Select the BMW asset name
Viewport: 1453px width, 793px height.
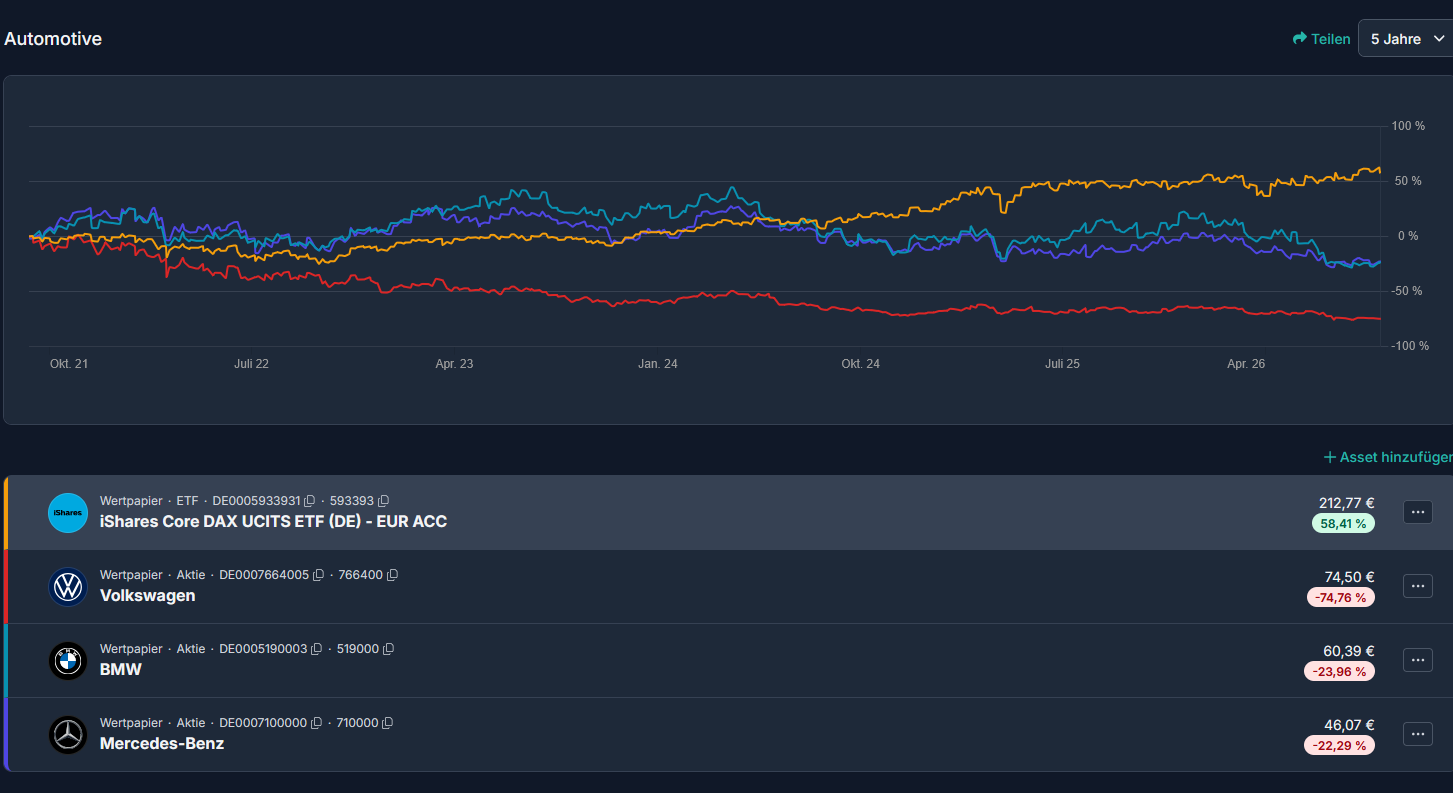click(x=121, y=669)
